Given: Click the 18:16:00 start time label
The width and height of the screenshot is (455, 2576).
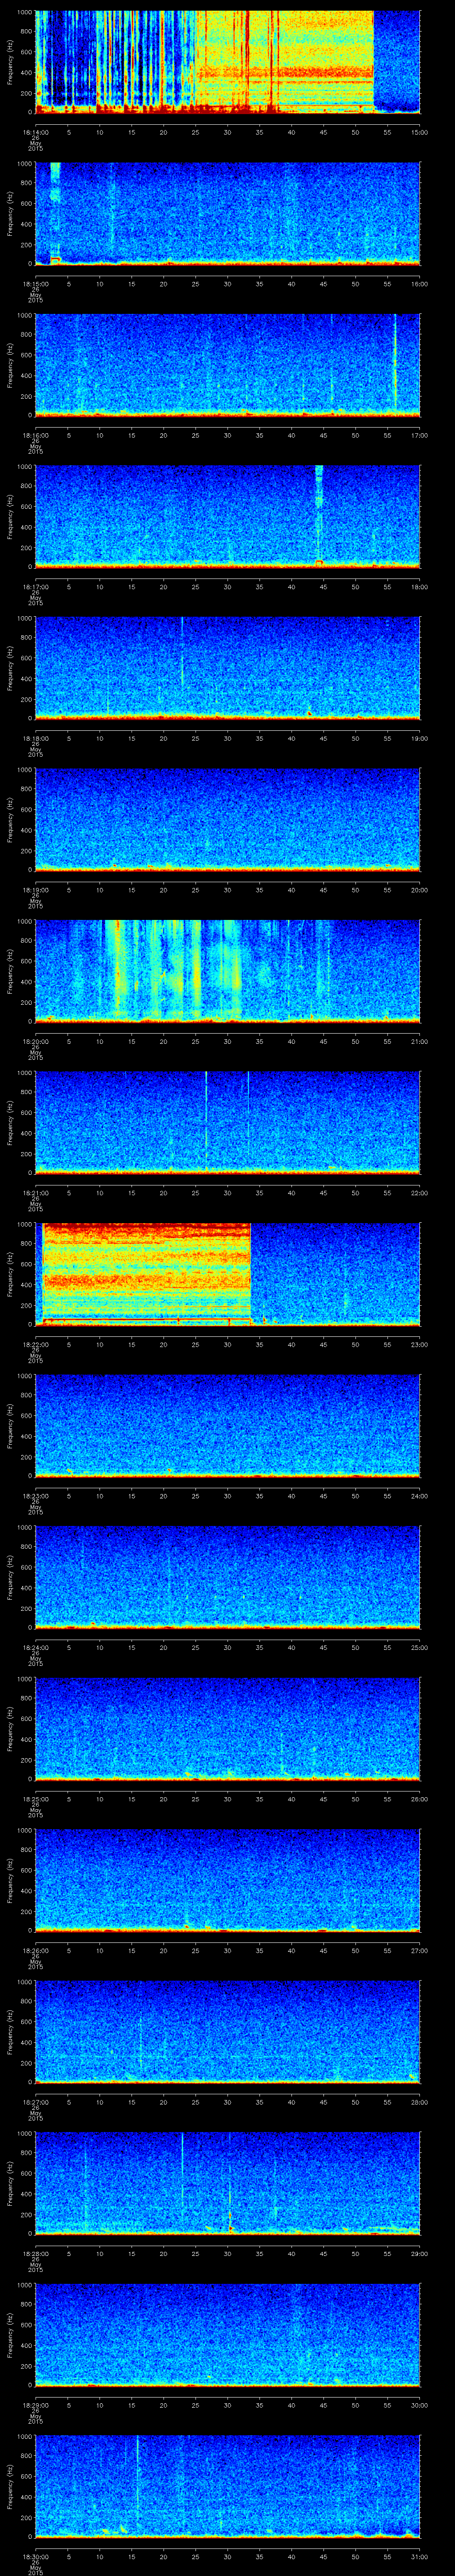Looking at the screenshot, I should pyautogui.click(x=35, y=435).
